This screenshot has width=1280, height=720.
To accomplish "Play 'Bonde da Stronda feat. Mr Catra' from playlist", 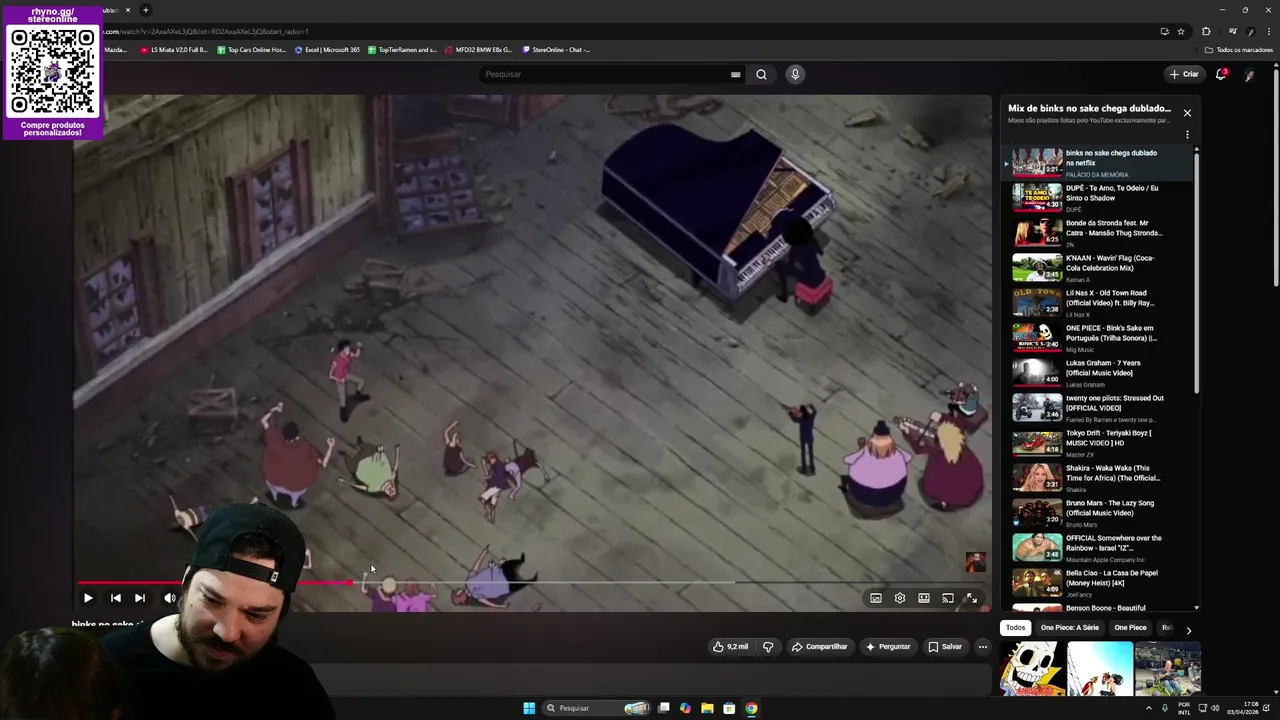I will tap(1098, 232).
